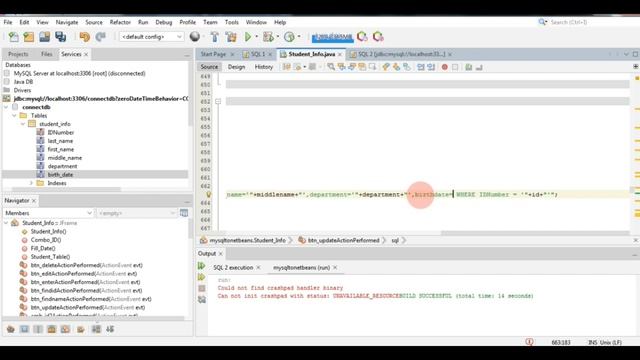Open dropdown arrow next to Debug Project
The image size is (640, 360).
278,37
